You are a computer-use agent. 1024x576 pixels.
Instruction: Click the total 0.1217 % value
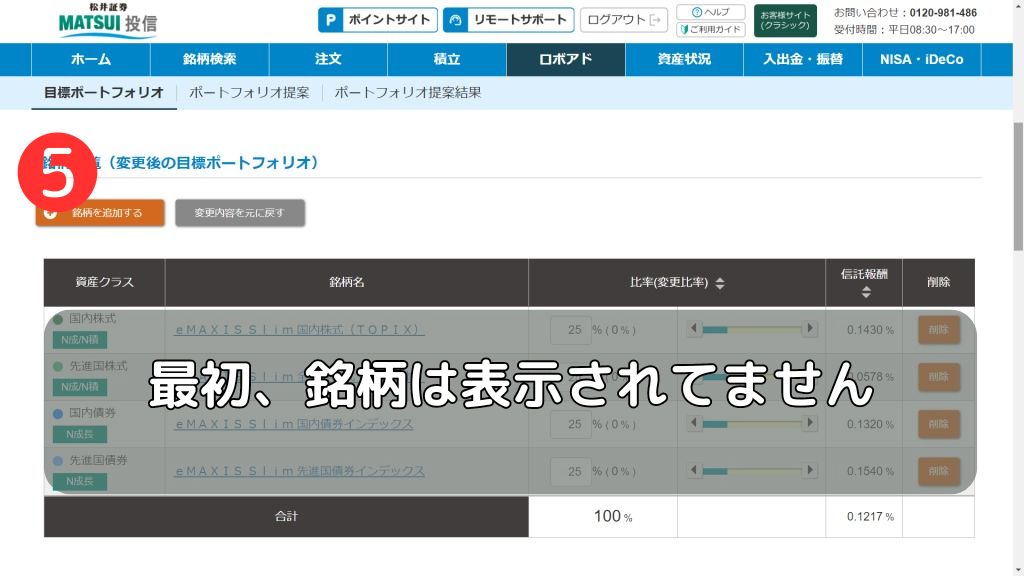870,517
